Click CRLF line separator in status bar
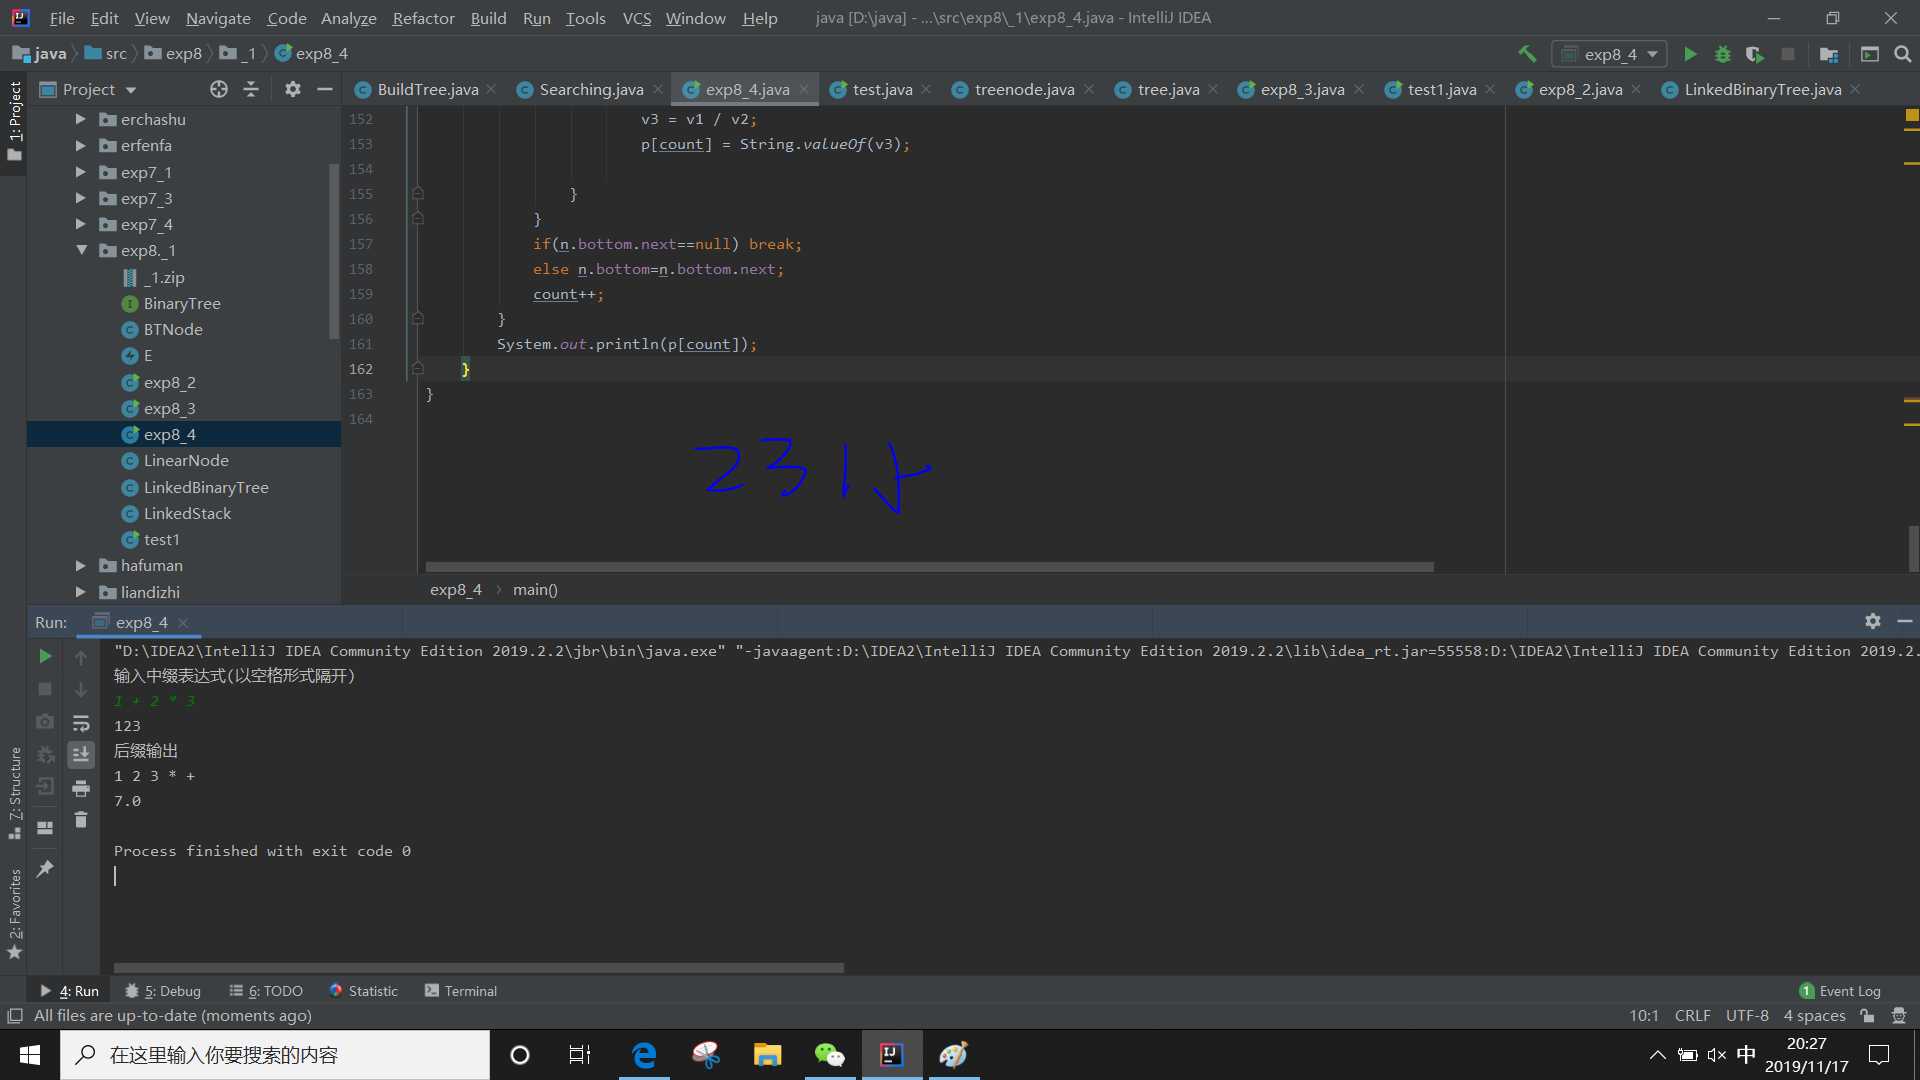This screenshot has width=1920, height=1080. click(1692, 1016)
